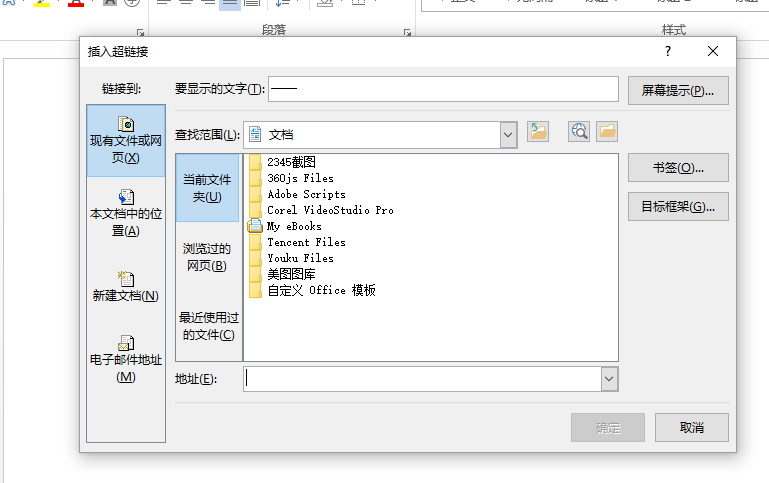Click the browse for file folder icon
Viewport: 769px width, 483px height.
click(607, 132)
